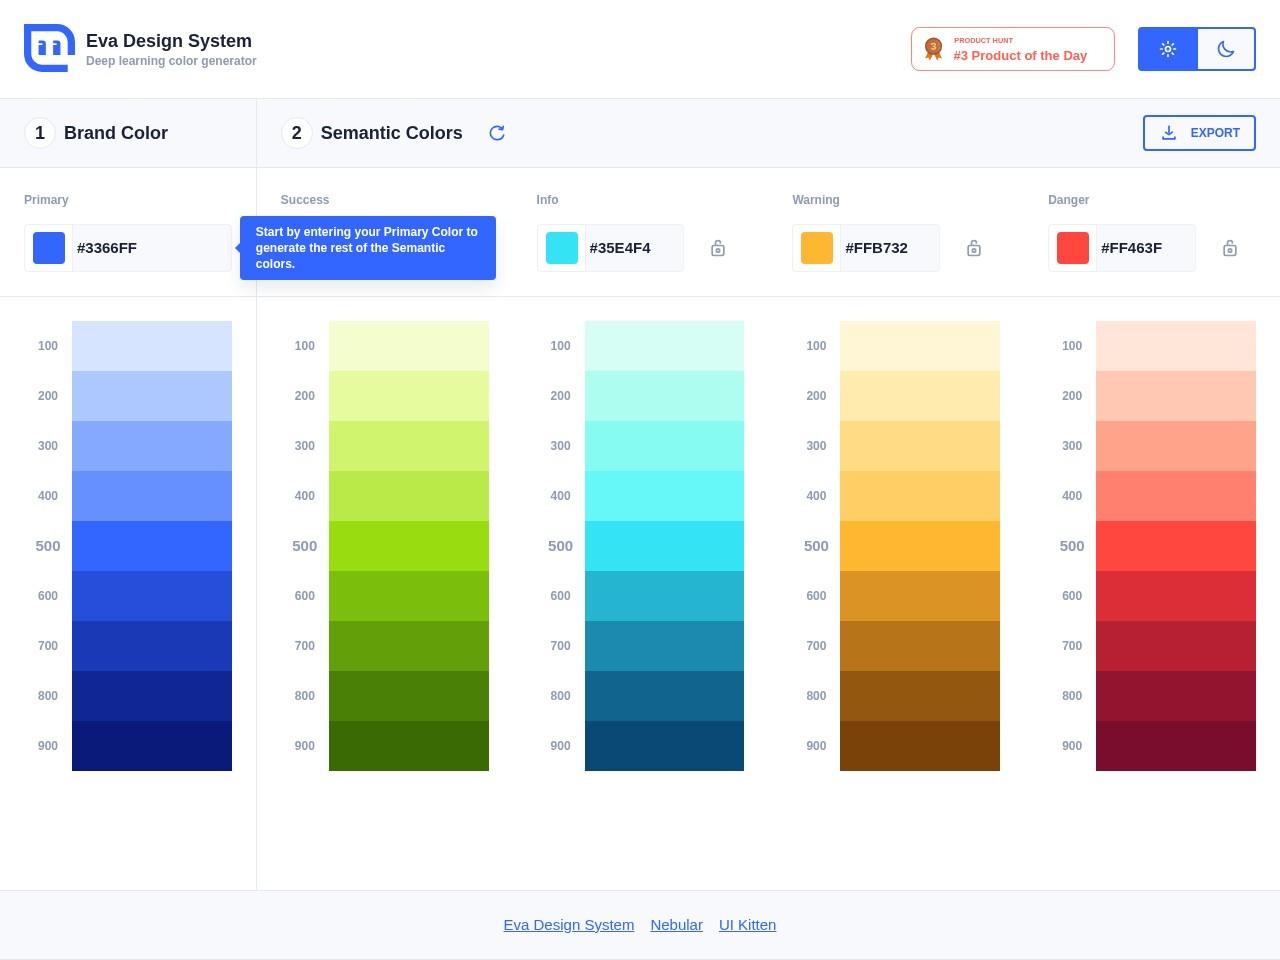
Task: Click the Product Hunt medal icon
Action: coord(933,47)
